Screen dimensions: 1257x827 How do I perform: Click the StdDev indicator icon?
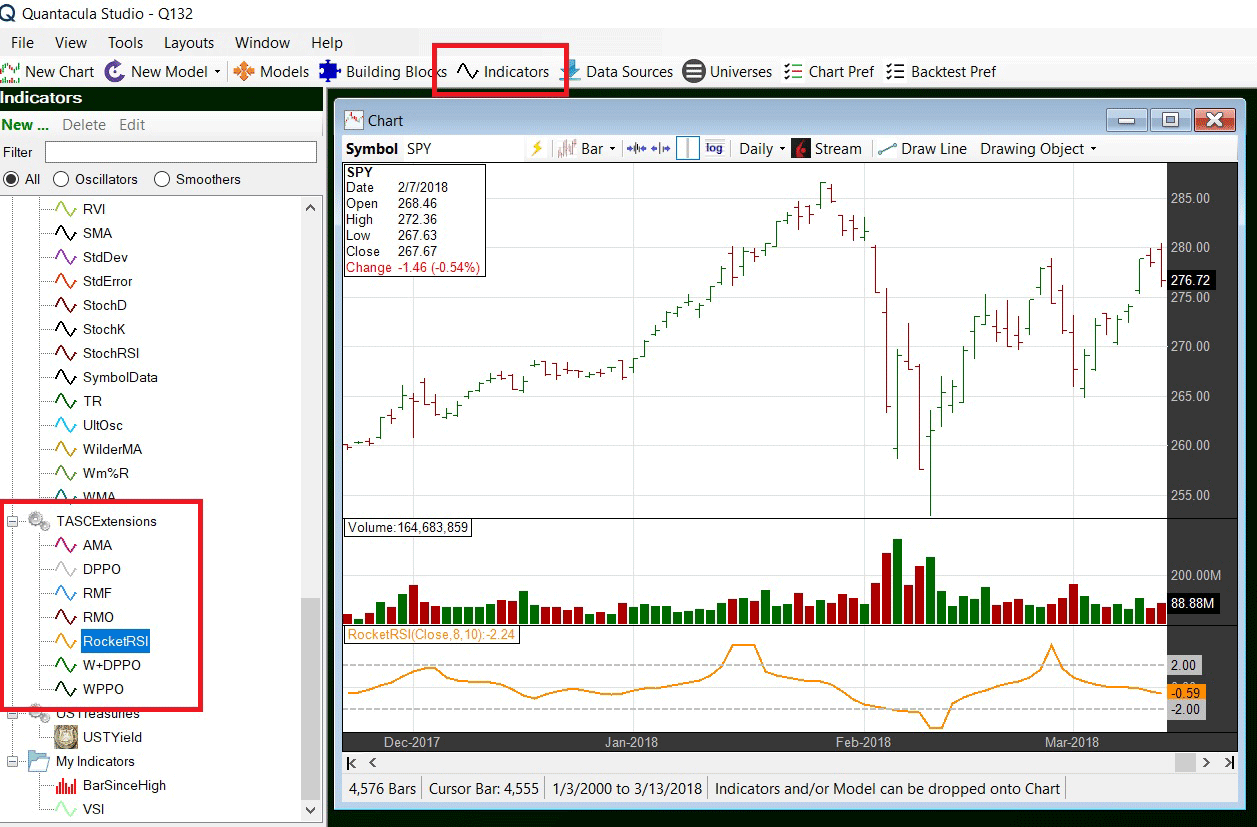pos(66,257)
